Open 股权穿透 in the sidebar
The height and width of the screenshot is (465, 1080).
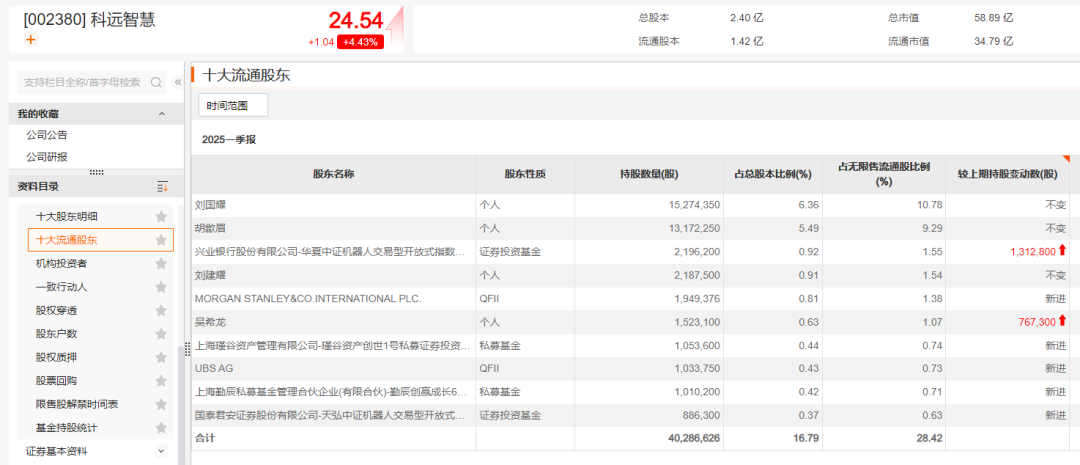coord(56,311)
